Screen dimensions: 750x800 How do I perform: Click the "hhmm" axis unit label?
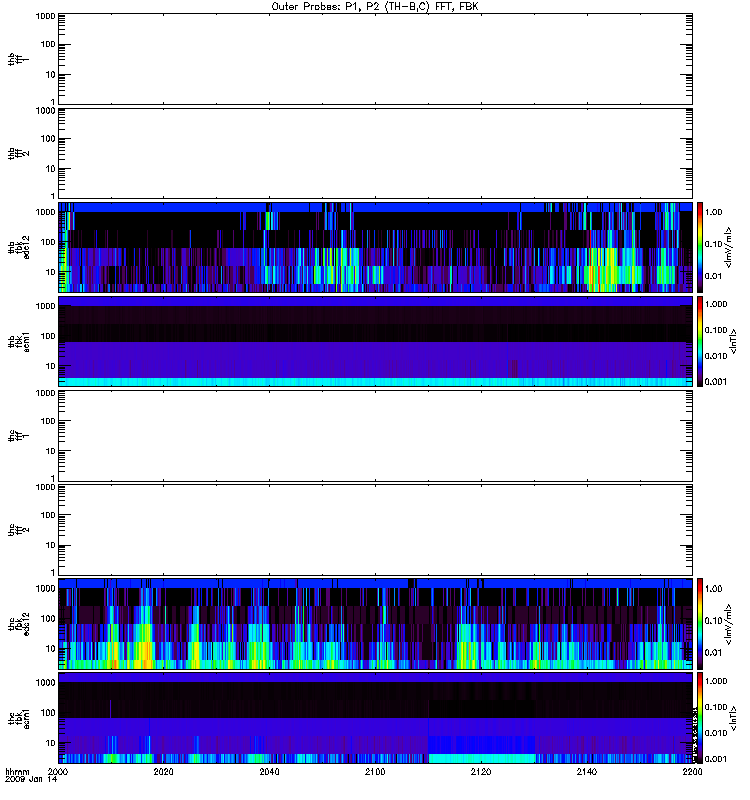tap(17, 772)
